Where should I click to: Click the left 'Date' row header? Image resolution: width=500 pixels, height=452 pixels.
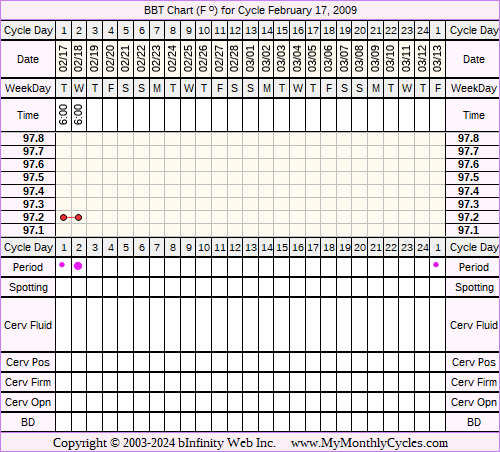click(28, 59)
